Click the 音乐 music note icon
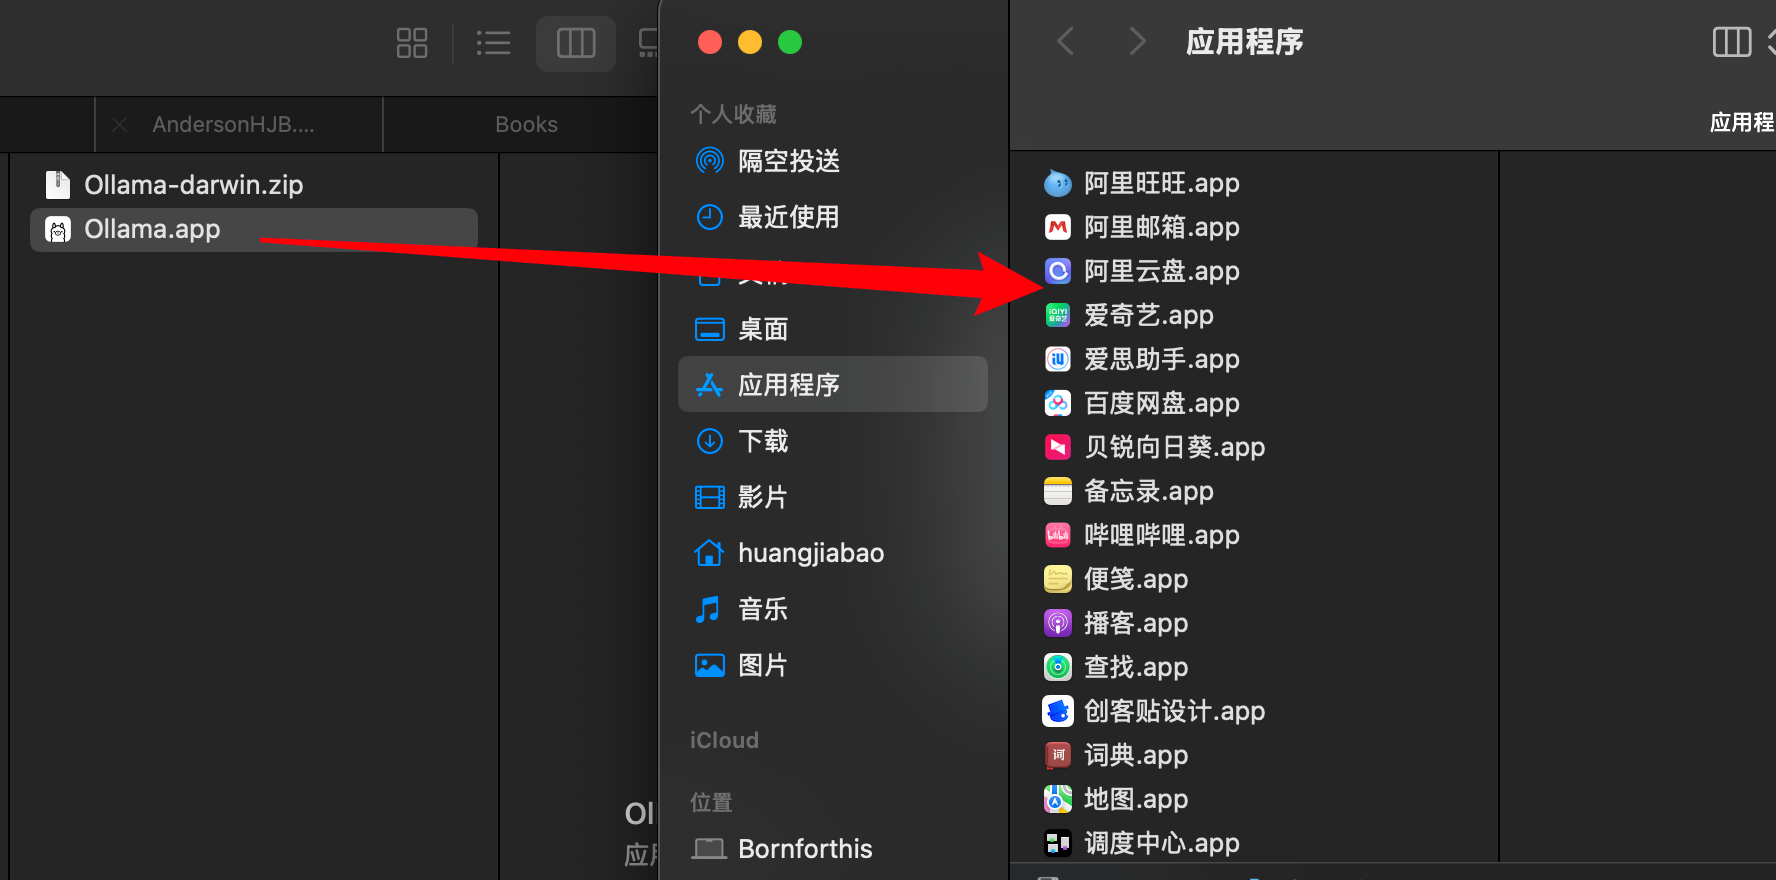Viewport: 1776px width, 880px height. pos(708,609)
